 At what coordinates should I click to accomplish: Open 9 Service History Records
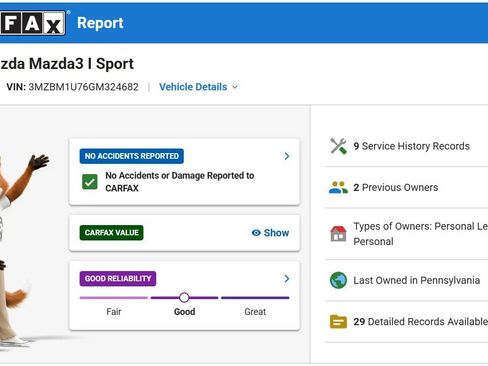tap(406, 146)
